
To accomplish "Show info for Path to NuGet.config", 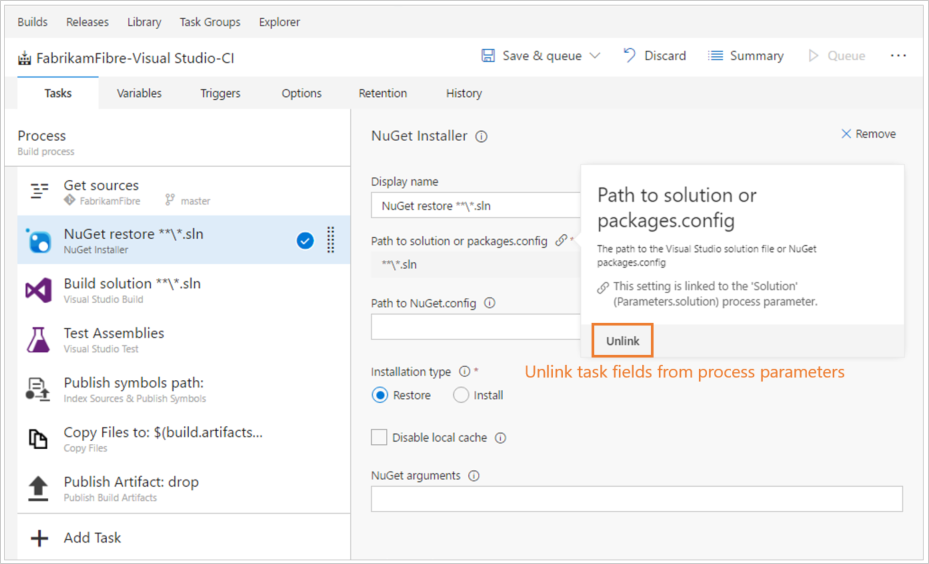I will (489, 303).
